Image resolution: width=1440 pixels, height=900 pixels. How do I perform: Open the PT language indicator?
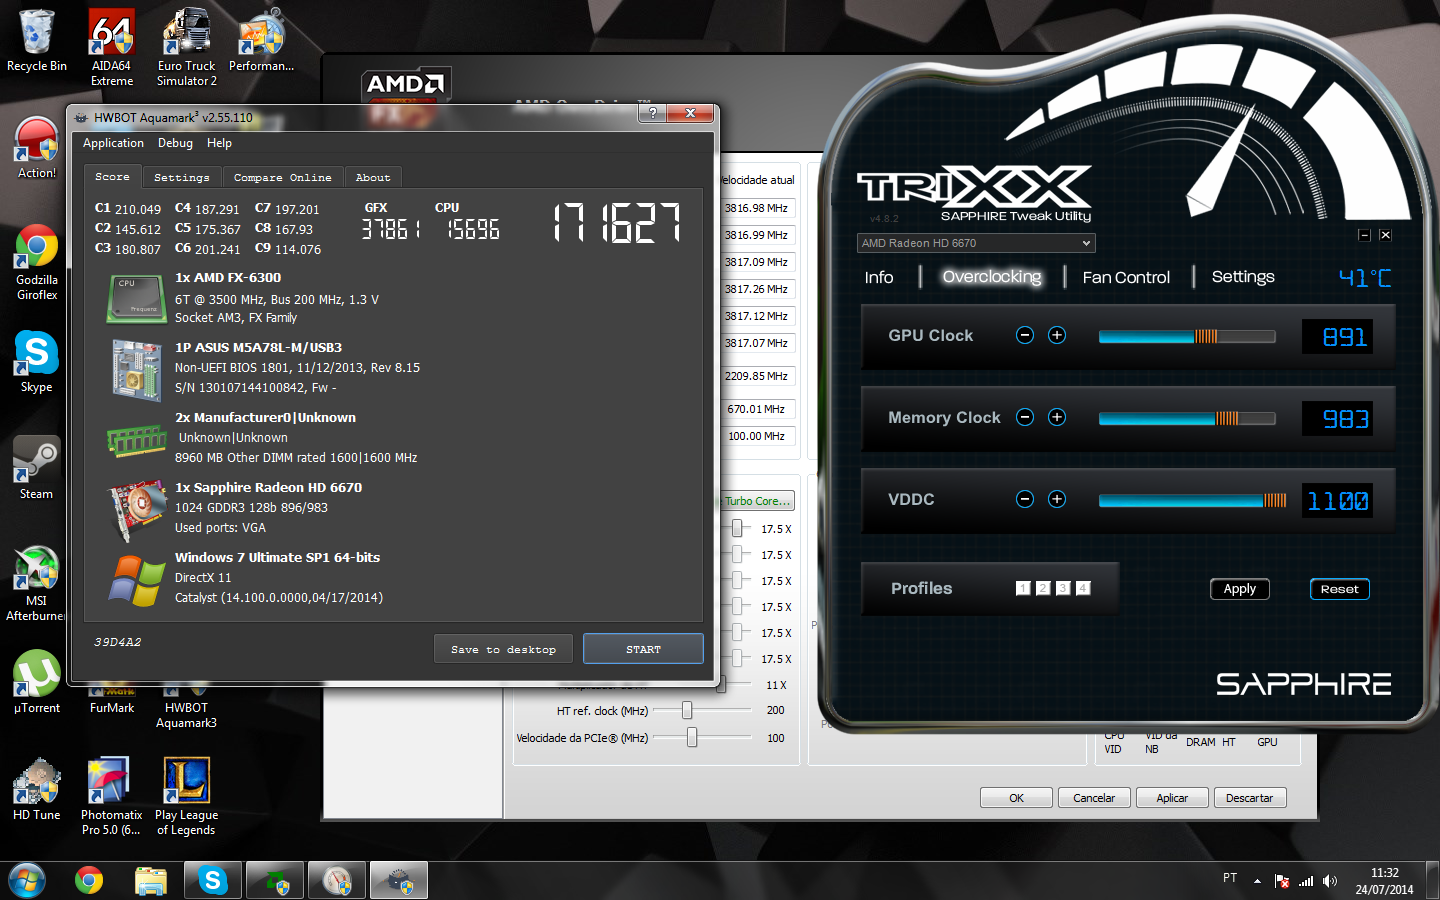(1230, 878)
